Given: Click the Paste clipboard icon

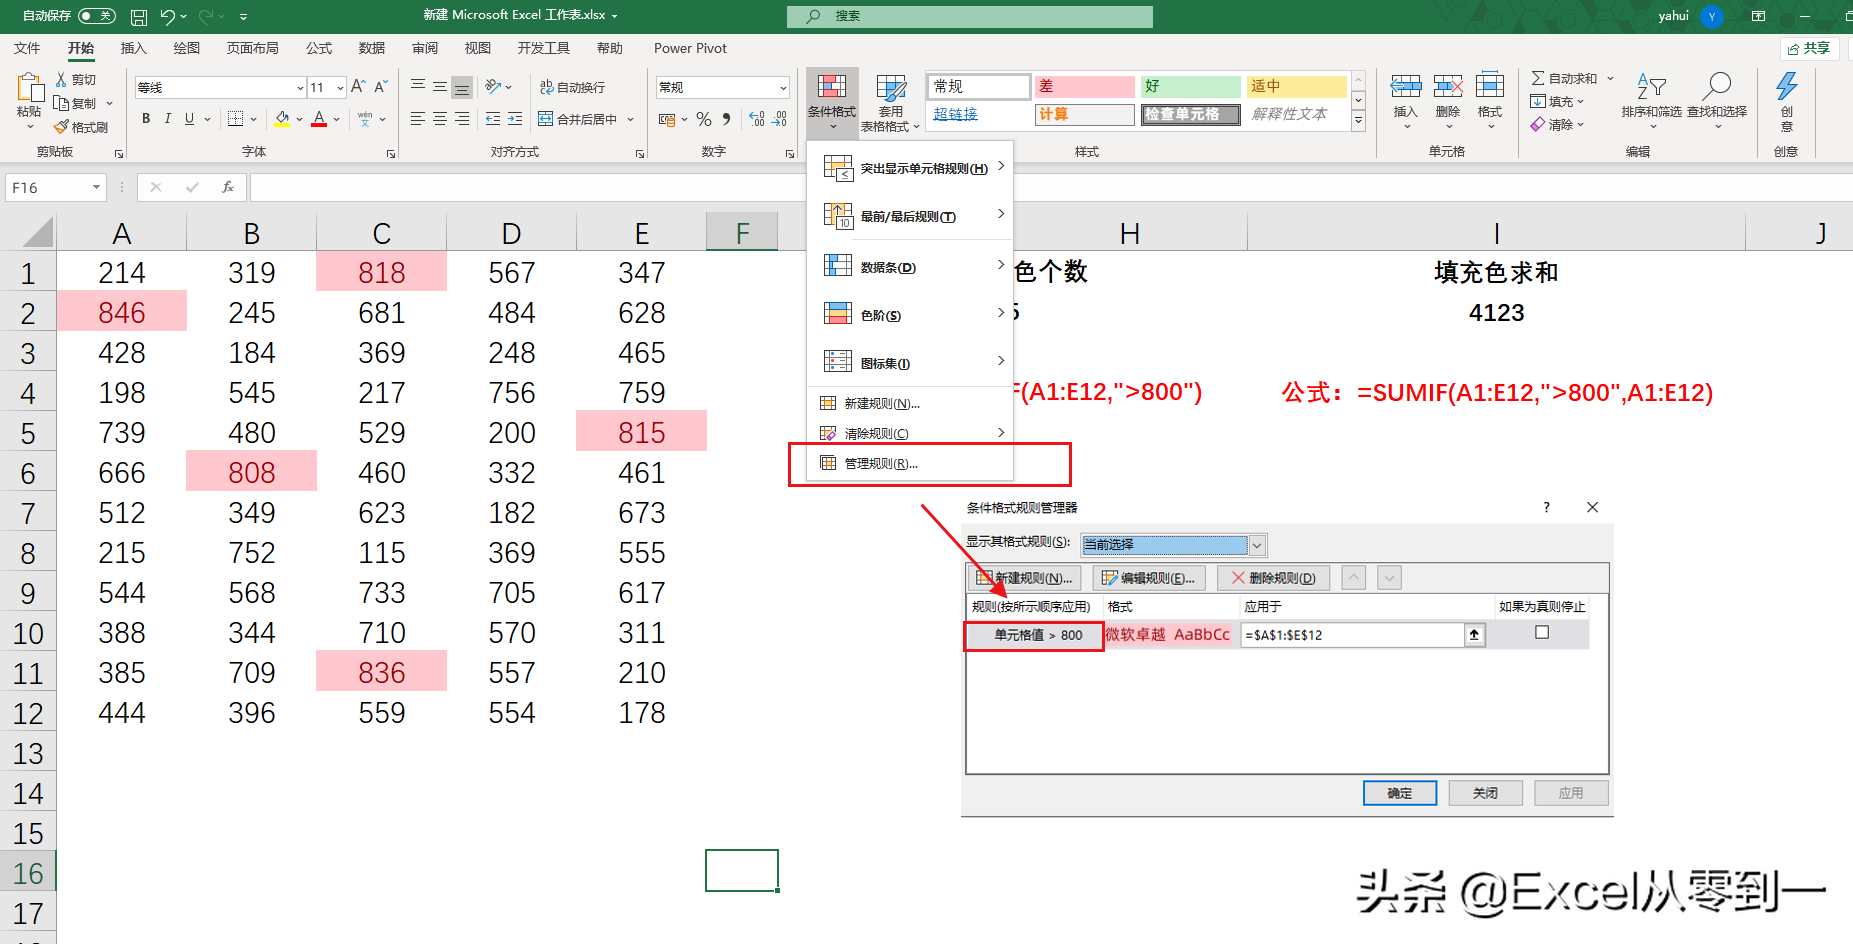Looking at the screenshot, I should 29,87.
